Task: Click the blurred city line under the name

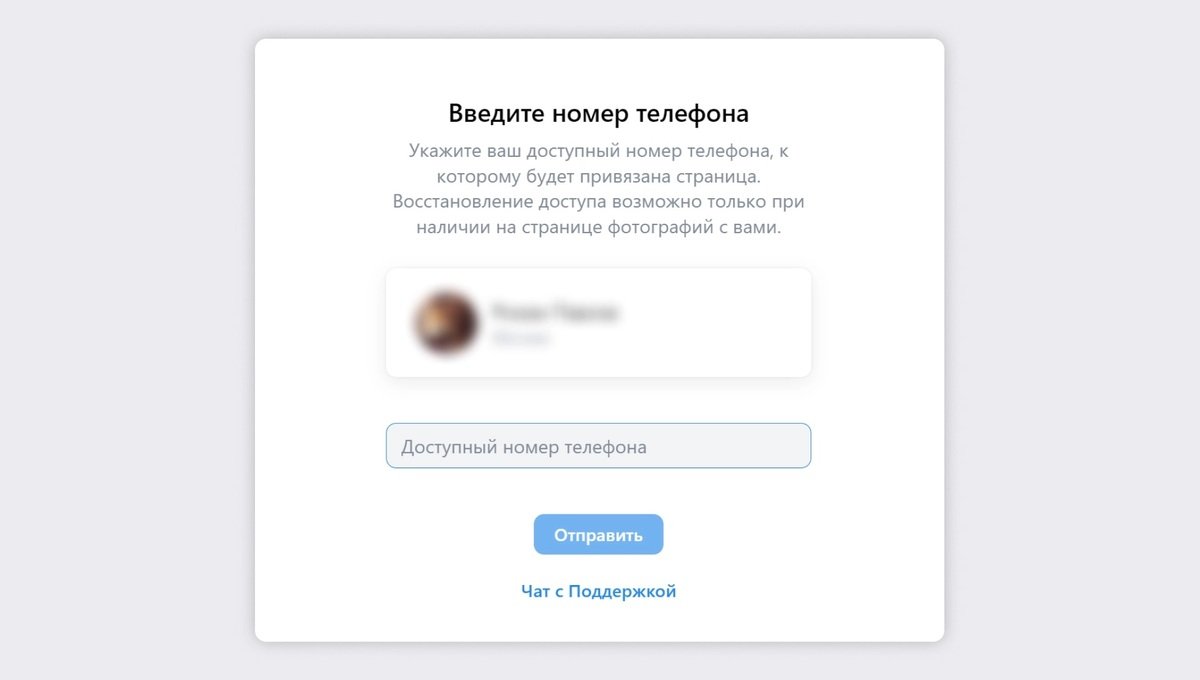Action: pyautogui.click(x=520, y=339)
